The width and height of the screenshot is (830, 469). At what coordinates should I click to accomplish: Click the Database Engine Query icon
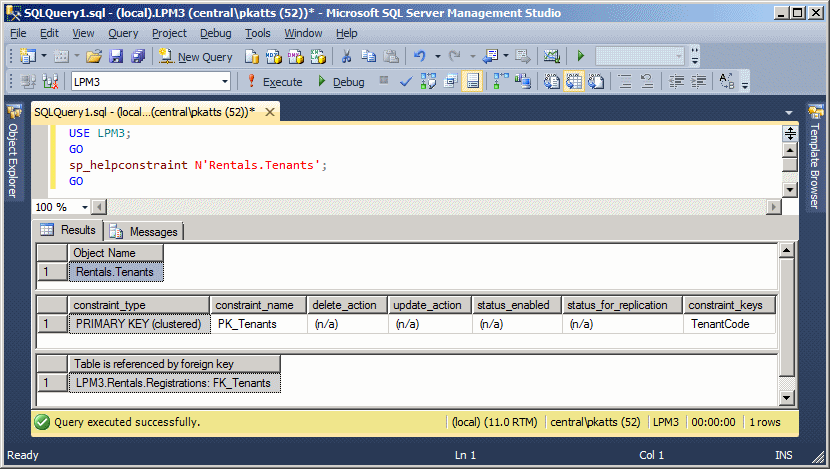(251, 56)
